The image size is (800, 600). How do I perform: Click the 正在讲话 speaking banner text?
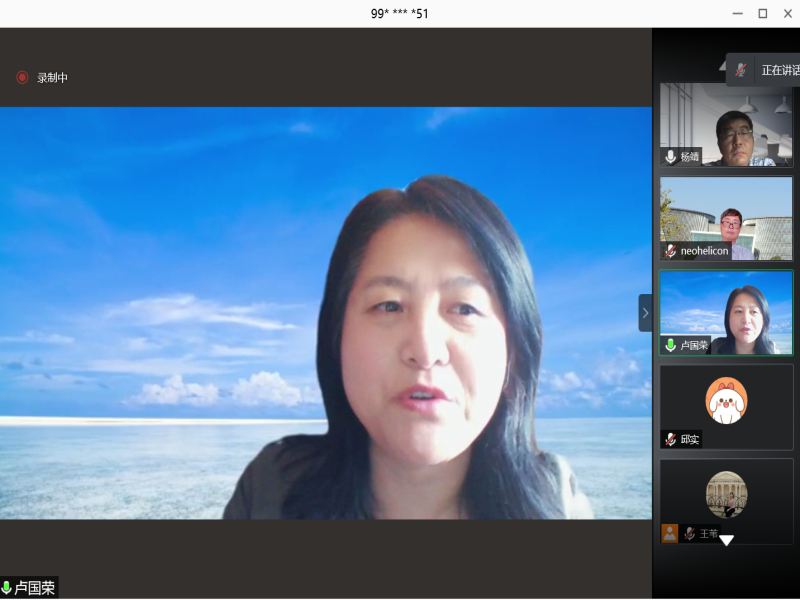[780, 70]
